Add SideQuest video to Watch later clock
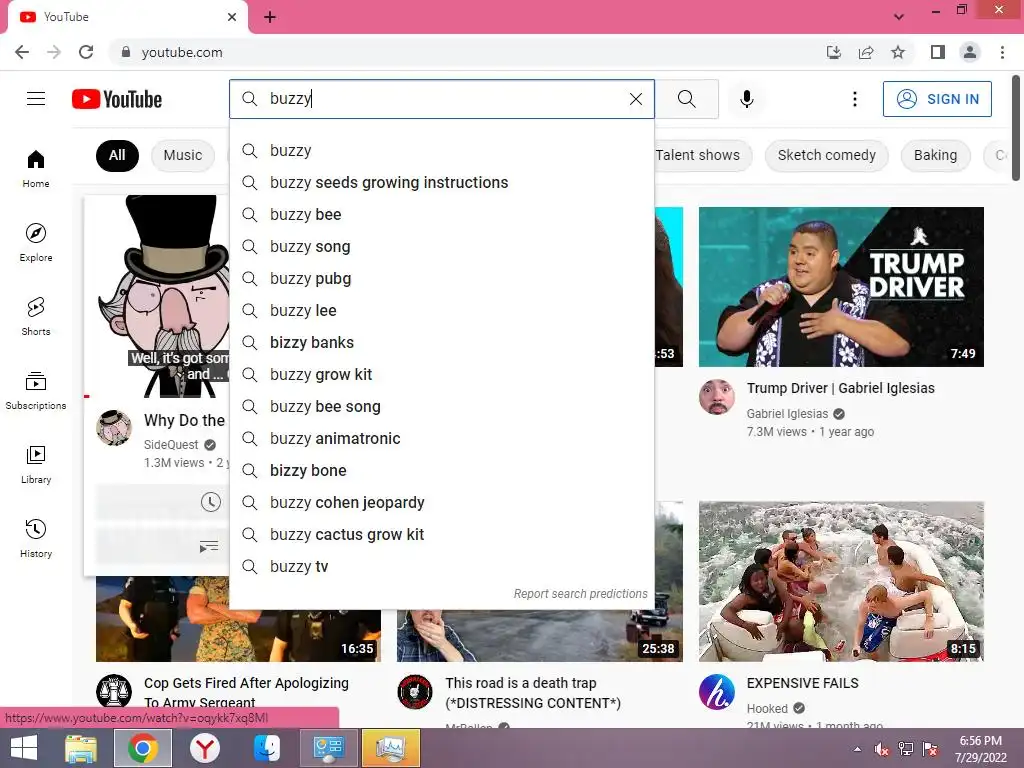This screenshot has width=1024, height=768. point(210,502)
